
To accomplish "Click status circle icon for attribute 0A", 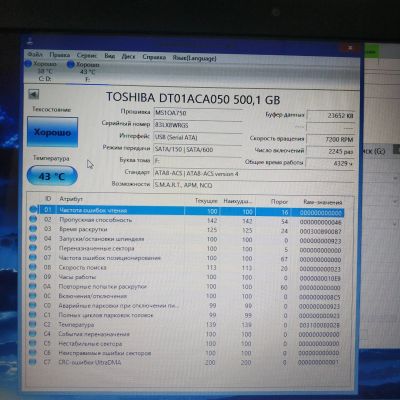I will [33, 286].
